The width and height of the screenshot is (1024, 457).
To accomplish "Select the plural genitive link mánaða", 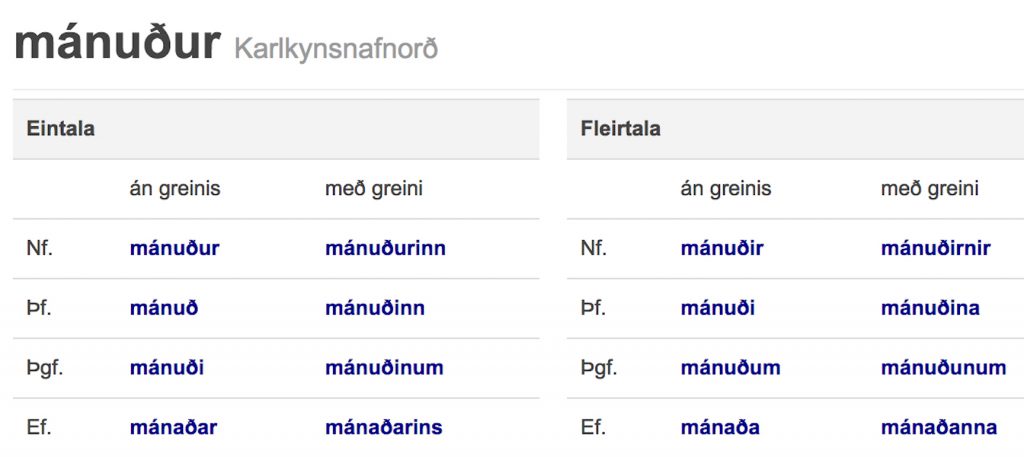I will click(720, 428).
